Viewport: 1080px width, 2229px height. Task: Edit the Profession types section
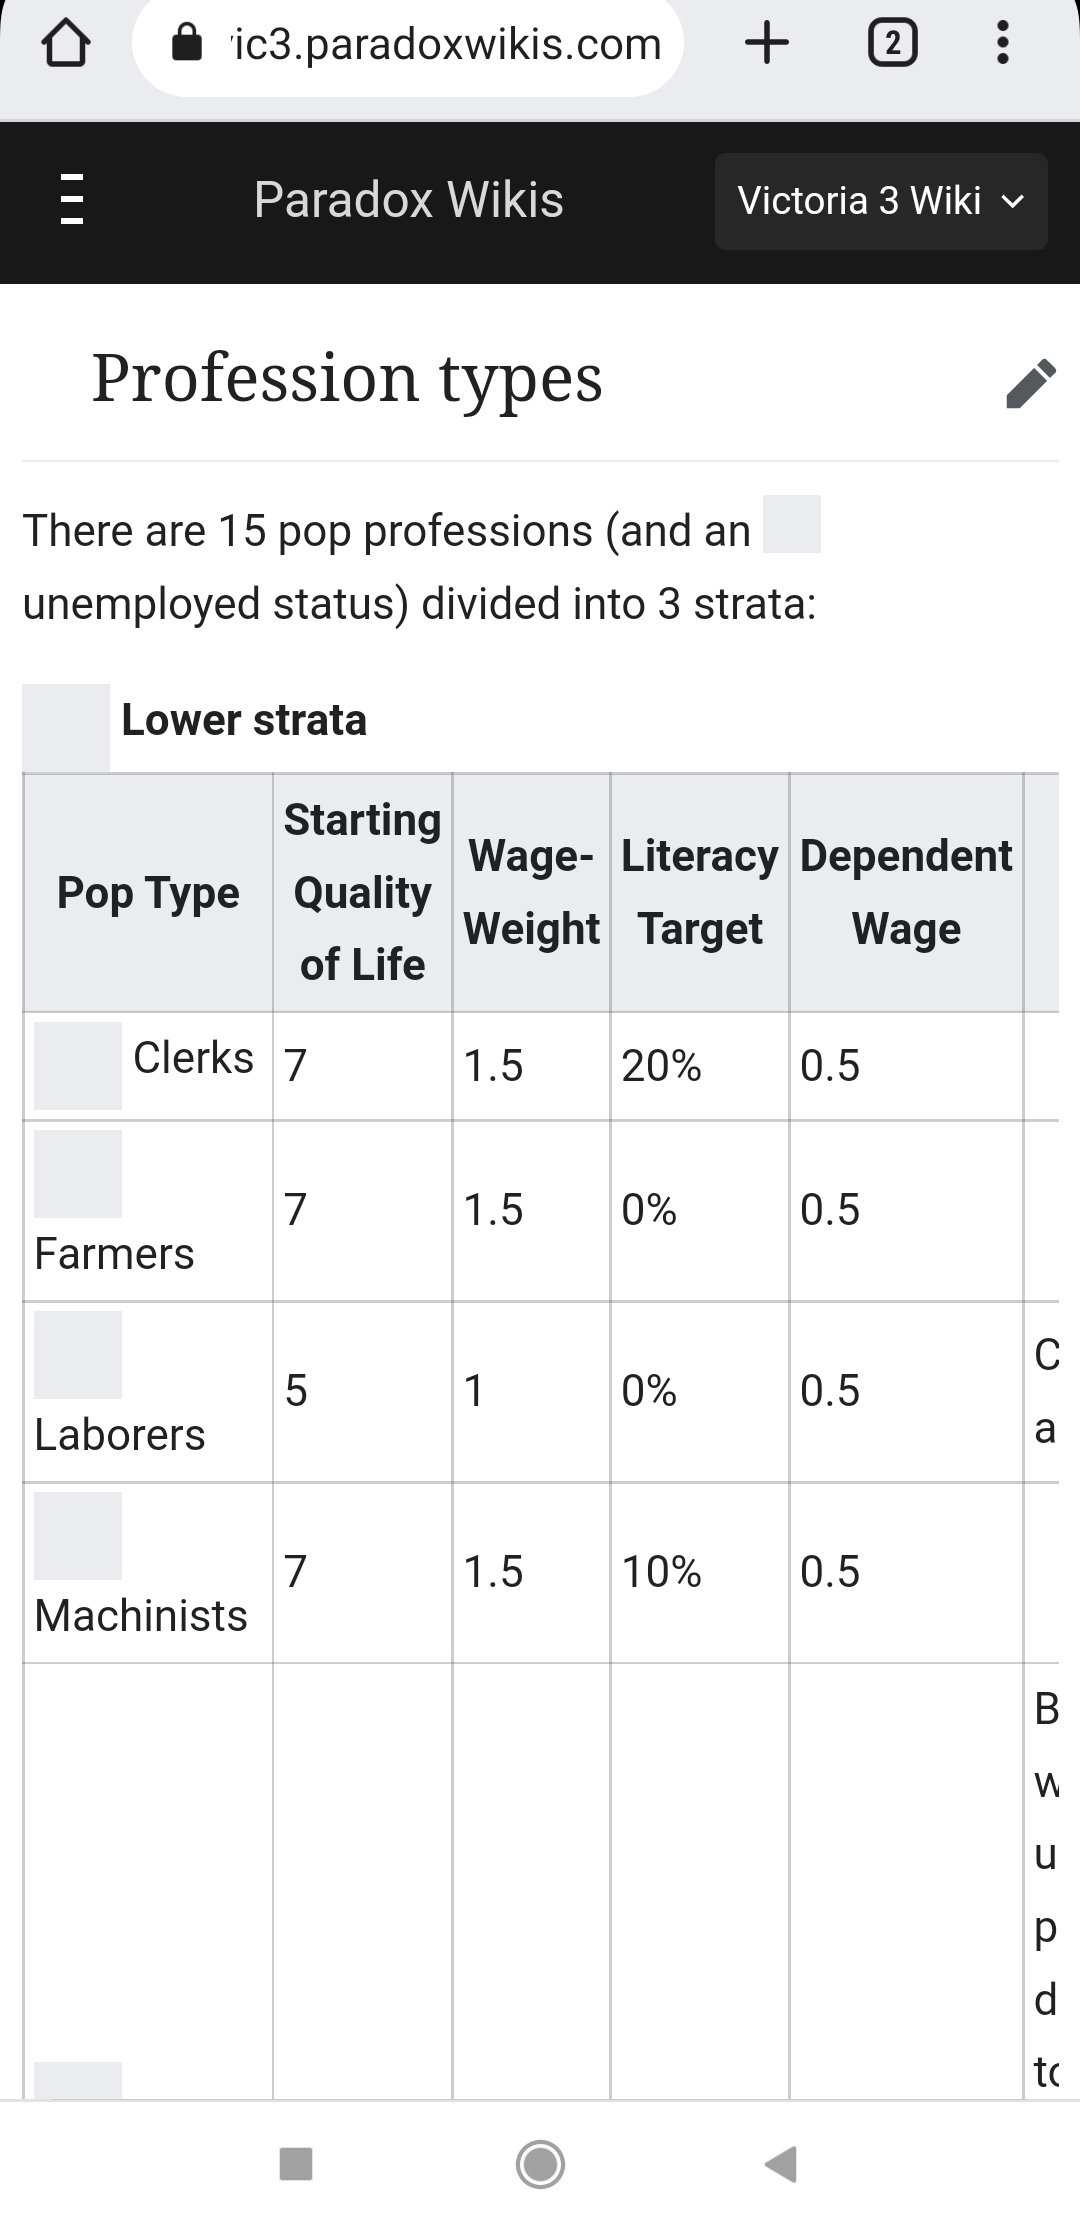[x=1030, y=383]
